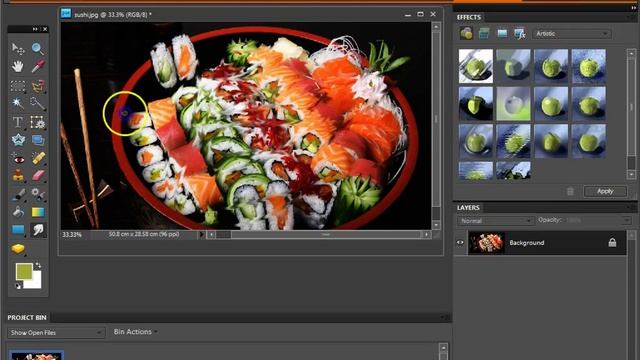Select the Paint Bucket tool

pos(18,212)
